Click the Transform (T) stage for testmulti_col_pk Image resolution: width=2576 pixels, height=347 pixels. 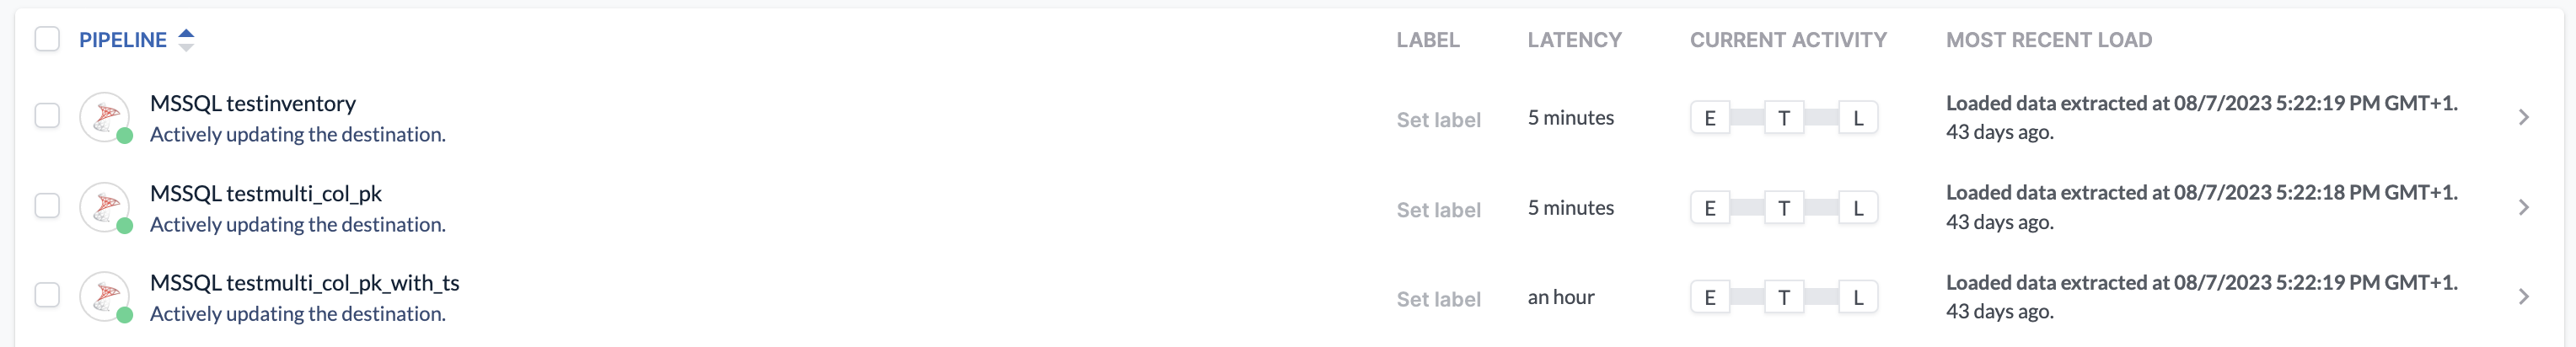click(x=1783, y=208)
